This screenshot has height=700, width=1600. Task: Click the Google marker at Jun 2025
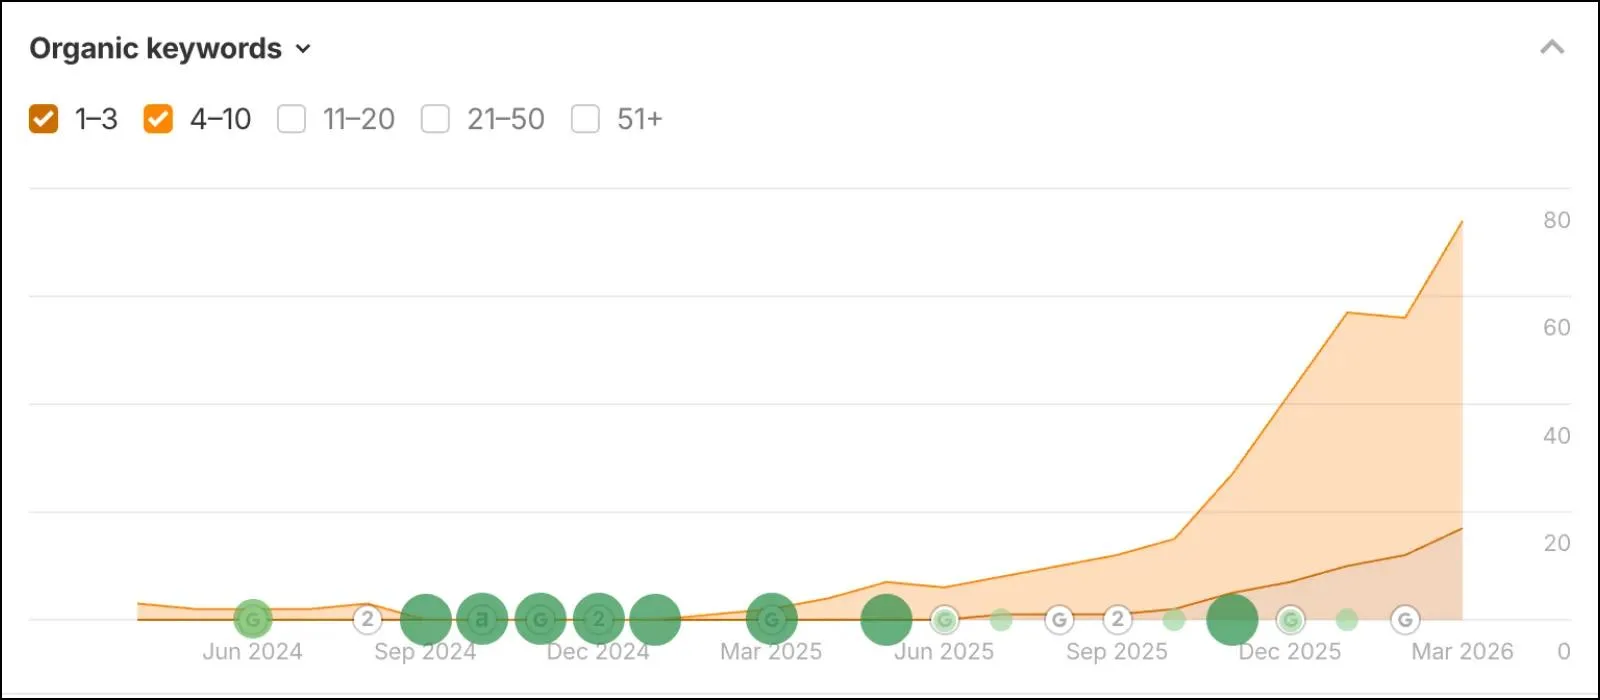pos(944,620)
